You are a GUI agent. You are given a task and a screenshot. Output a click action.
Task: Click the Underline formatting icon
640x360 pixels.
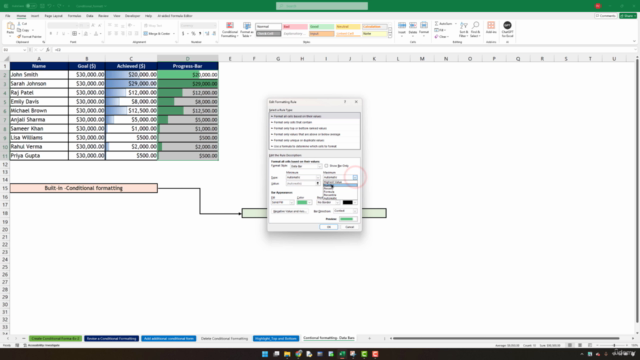pos(64,33)
